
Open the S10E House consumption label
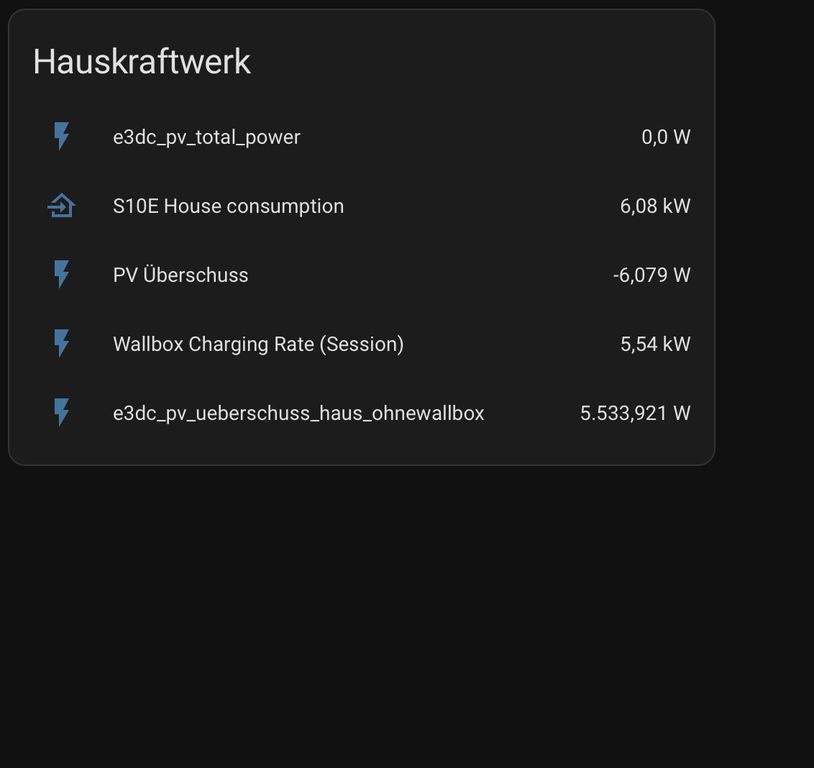click(228, 206)
